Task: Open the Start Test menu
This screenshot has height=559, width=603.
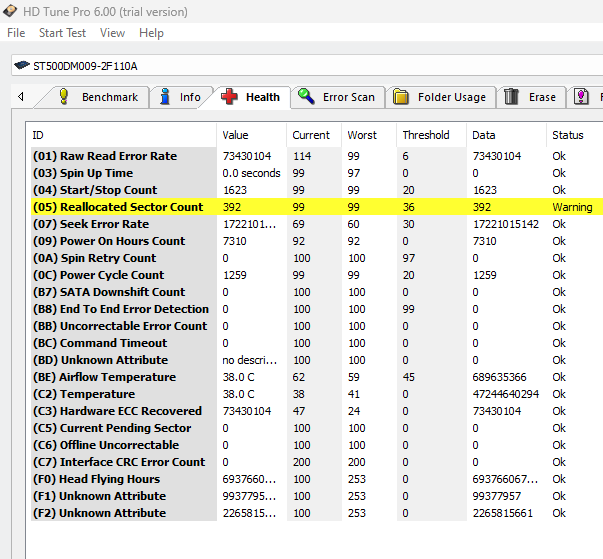Action: pyautogui.click(x=62, y=33)
